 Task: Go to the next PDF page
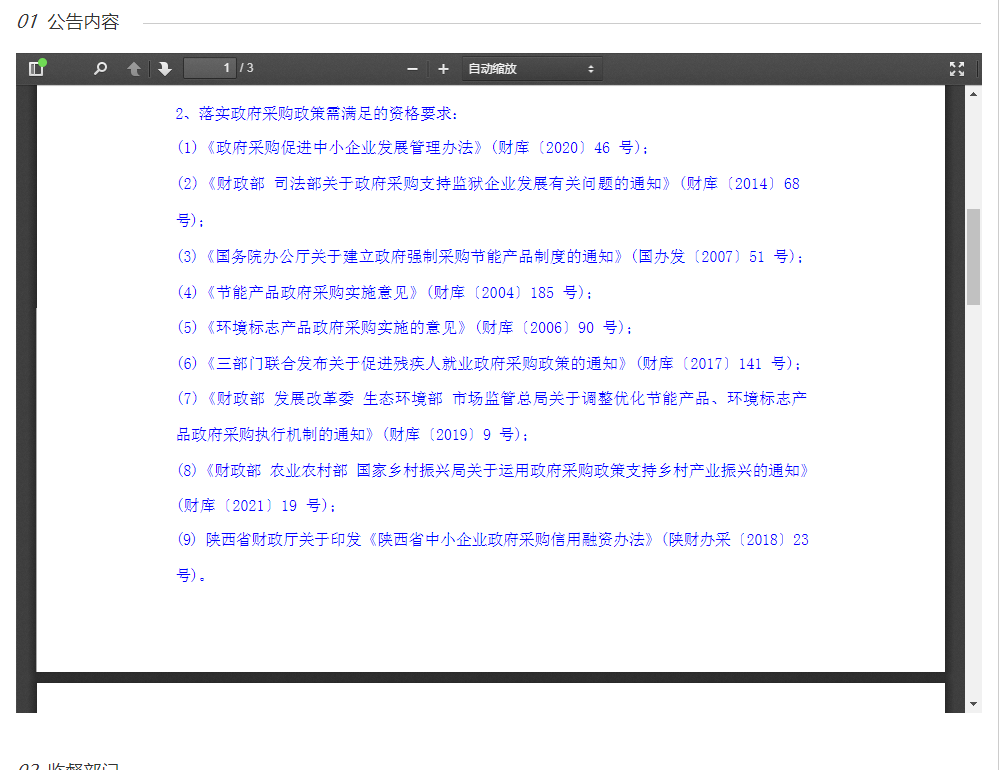(164, 69)
